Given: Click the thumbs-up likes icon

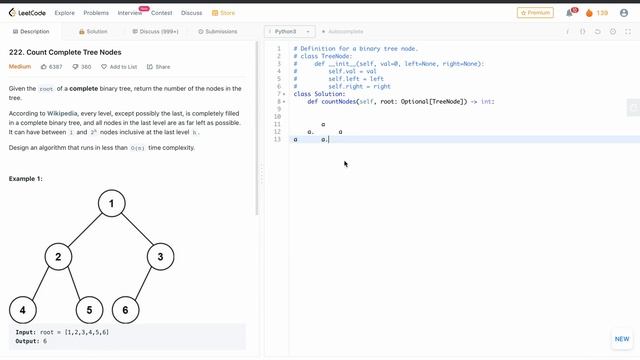Looking at the screenshot, I should click(x=44, y=67).
